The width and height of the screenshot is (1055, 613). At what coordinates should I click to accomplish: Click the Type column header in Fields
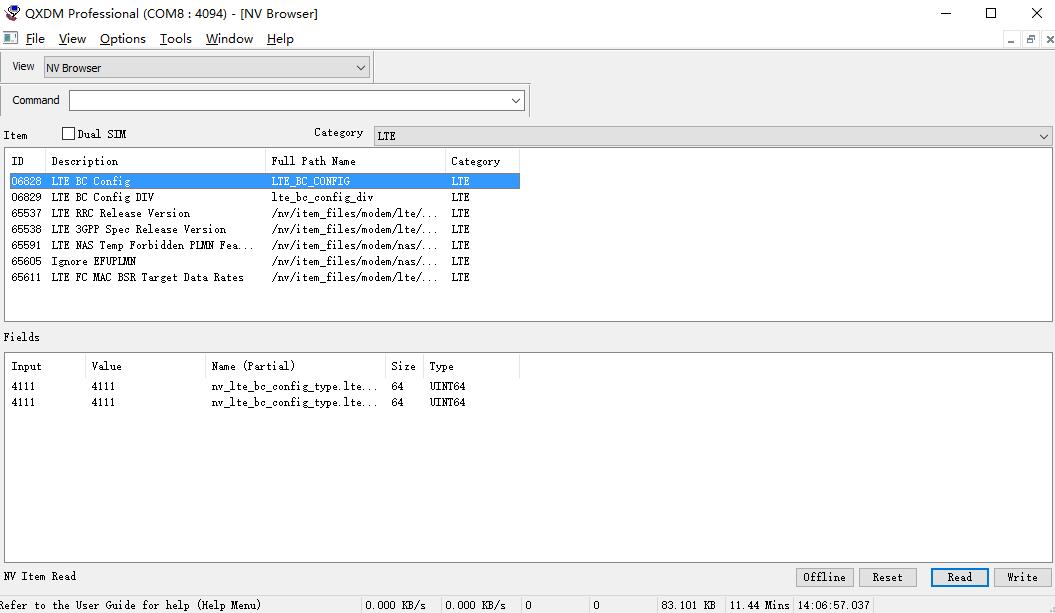[471, 367]
